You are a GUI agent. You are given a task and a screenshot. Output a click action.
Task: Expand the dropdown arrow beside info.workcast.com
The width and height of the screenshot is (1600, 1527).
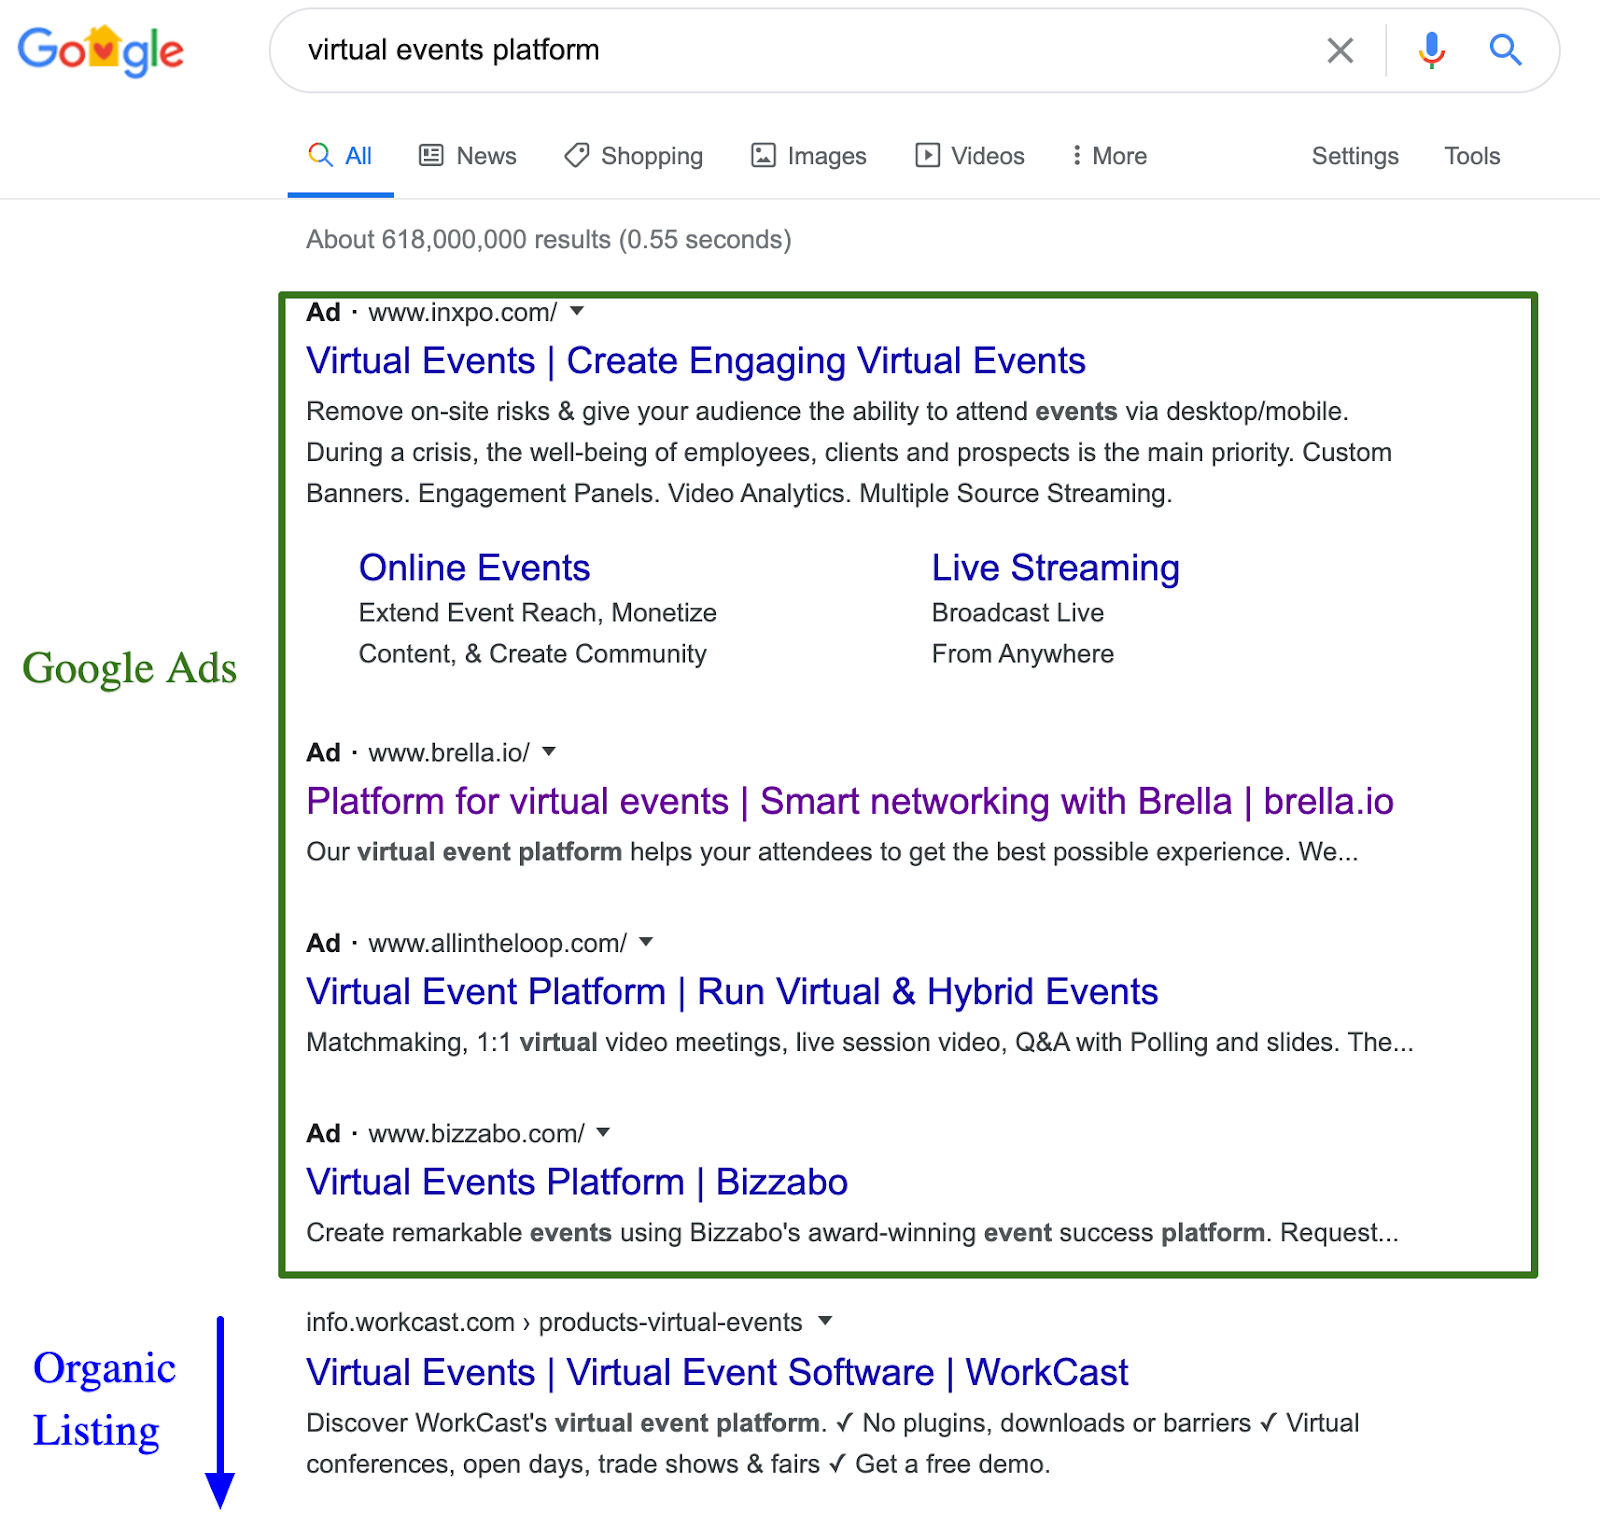click(825, 1321)
